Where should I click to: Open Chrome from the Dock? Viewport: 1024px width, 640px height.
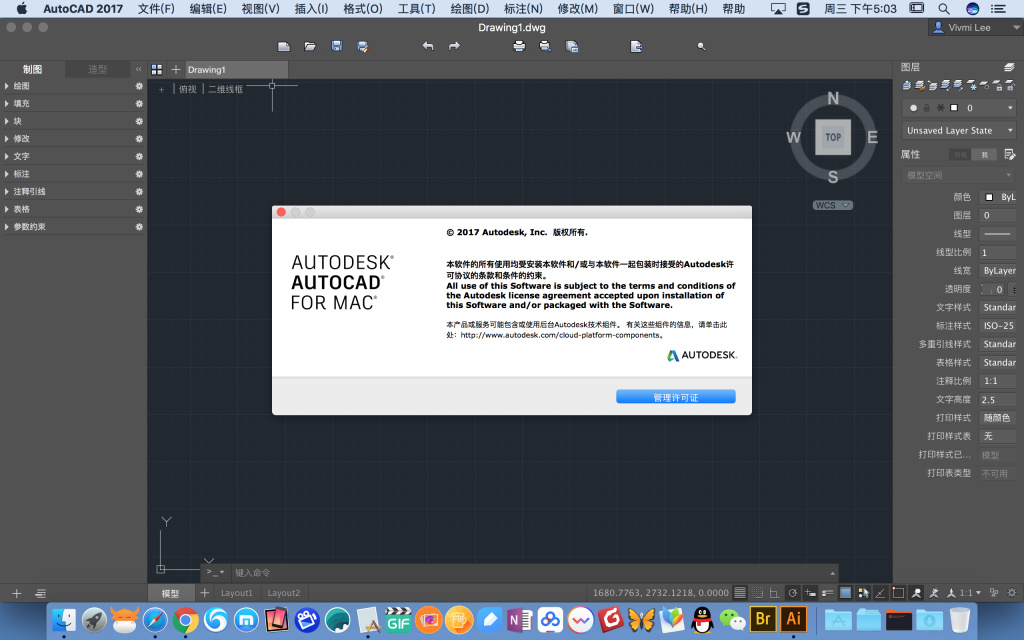(x=185, y=620)
